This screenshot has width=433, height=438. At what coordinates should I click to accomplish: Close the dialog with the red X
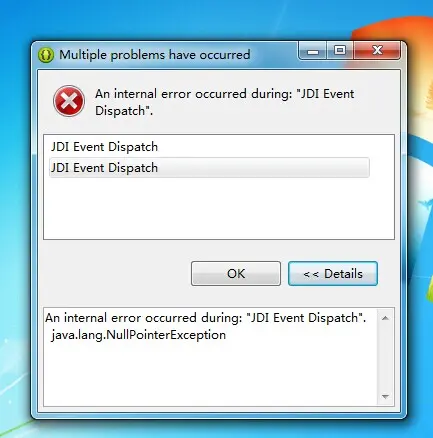click(377, 51)
